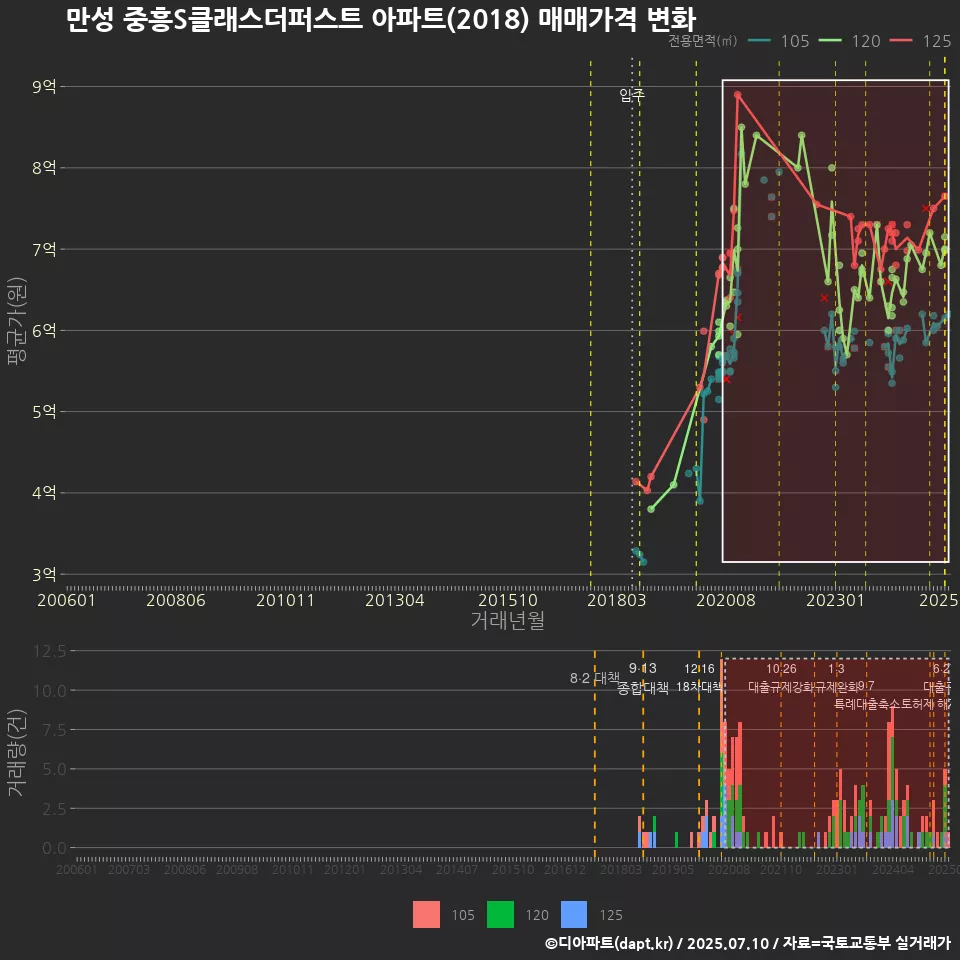Click the '202008' label on the price chart x-axis
The height and width of the screenshot is (960, 960).
tap(726, 600)
